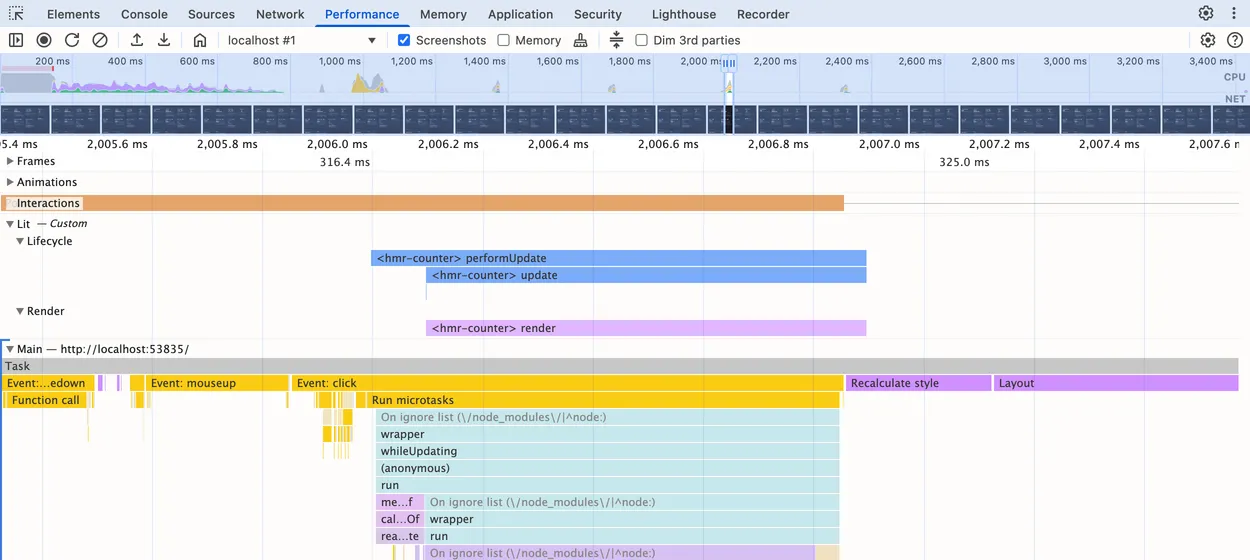This screenshot has width=1250, height=560.
Task: Select the Event: click entry
Action: pyautogui.click(x=568, y=383)
